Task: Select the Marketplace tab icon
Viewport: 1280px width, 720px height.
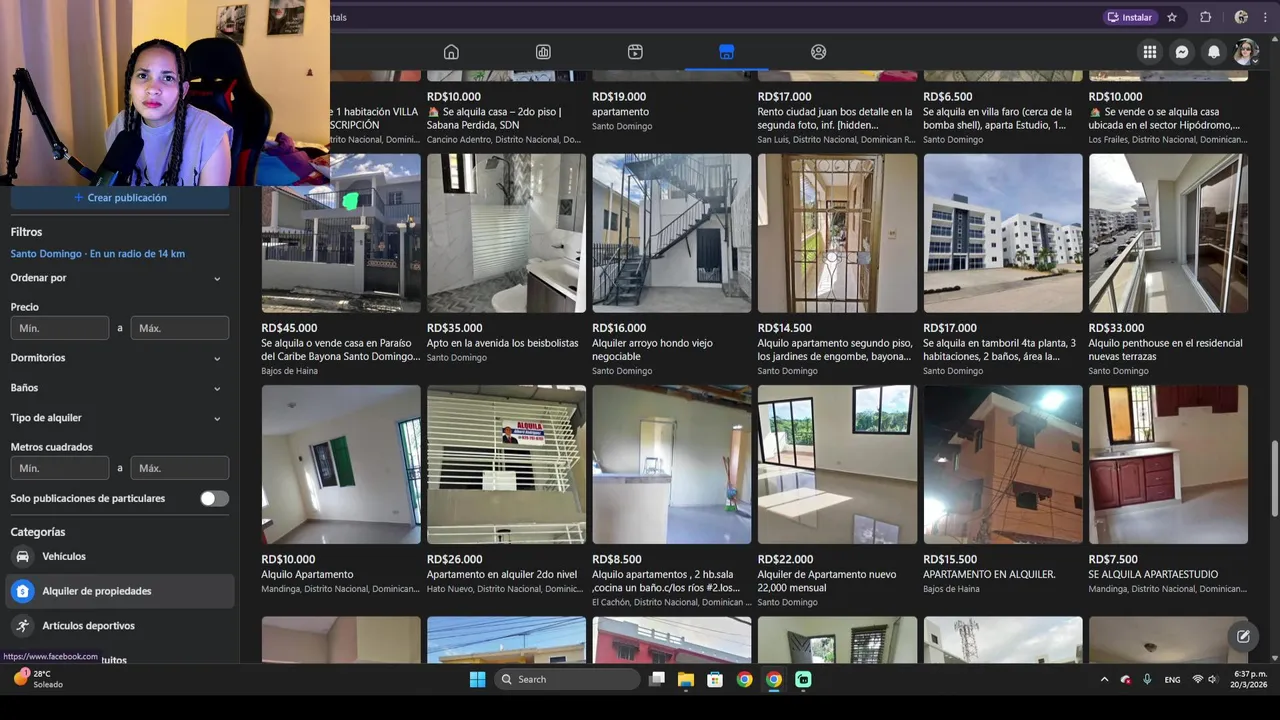Action: pos(727,52)
